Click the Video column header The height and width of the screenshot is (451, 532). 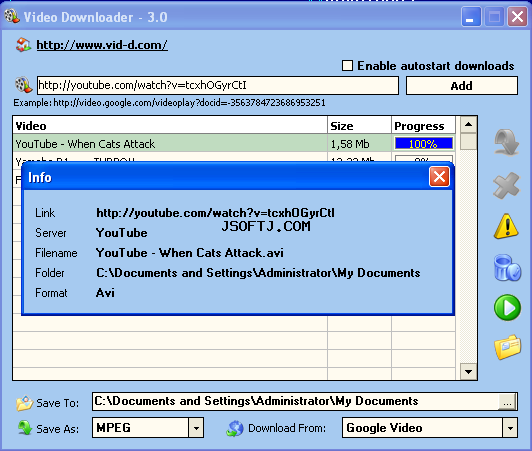[170, 126]
